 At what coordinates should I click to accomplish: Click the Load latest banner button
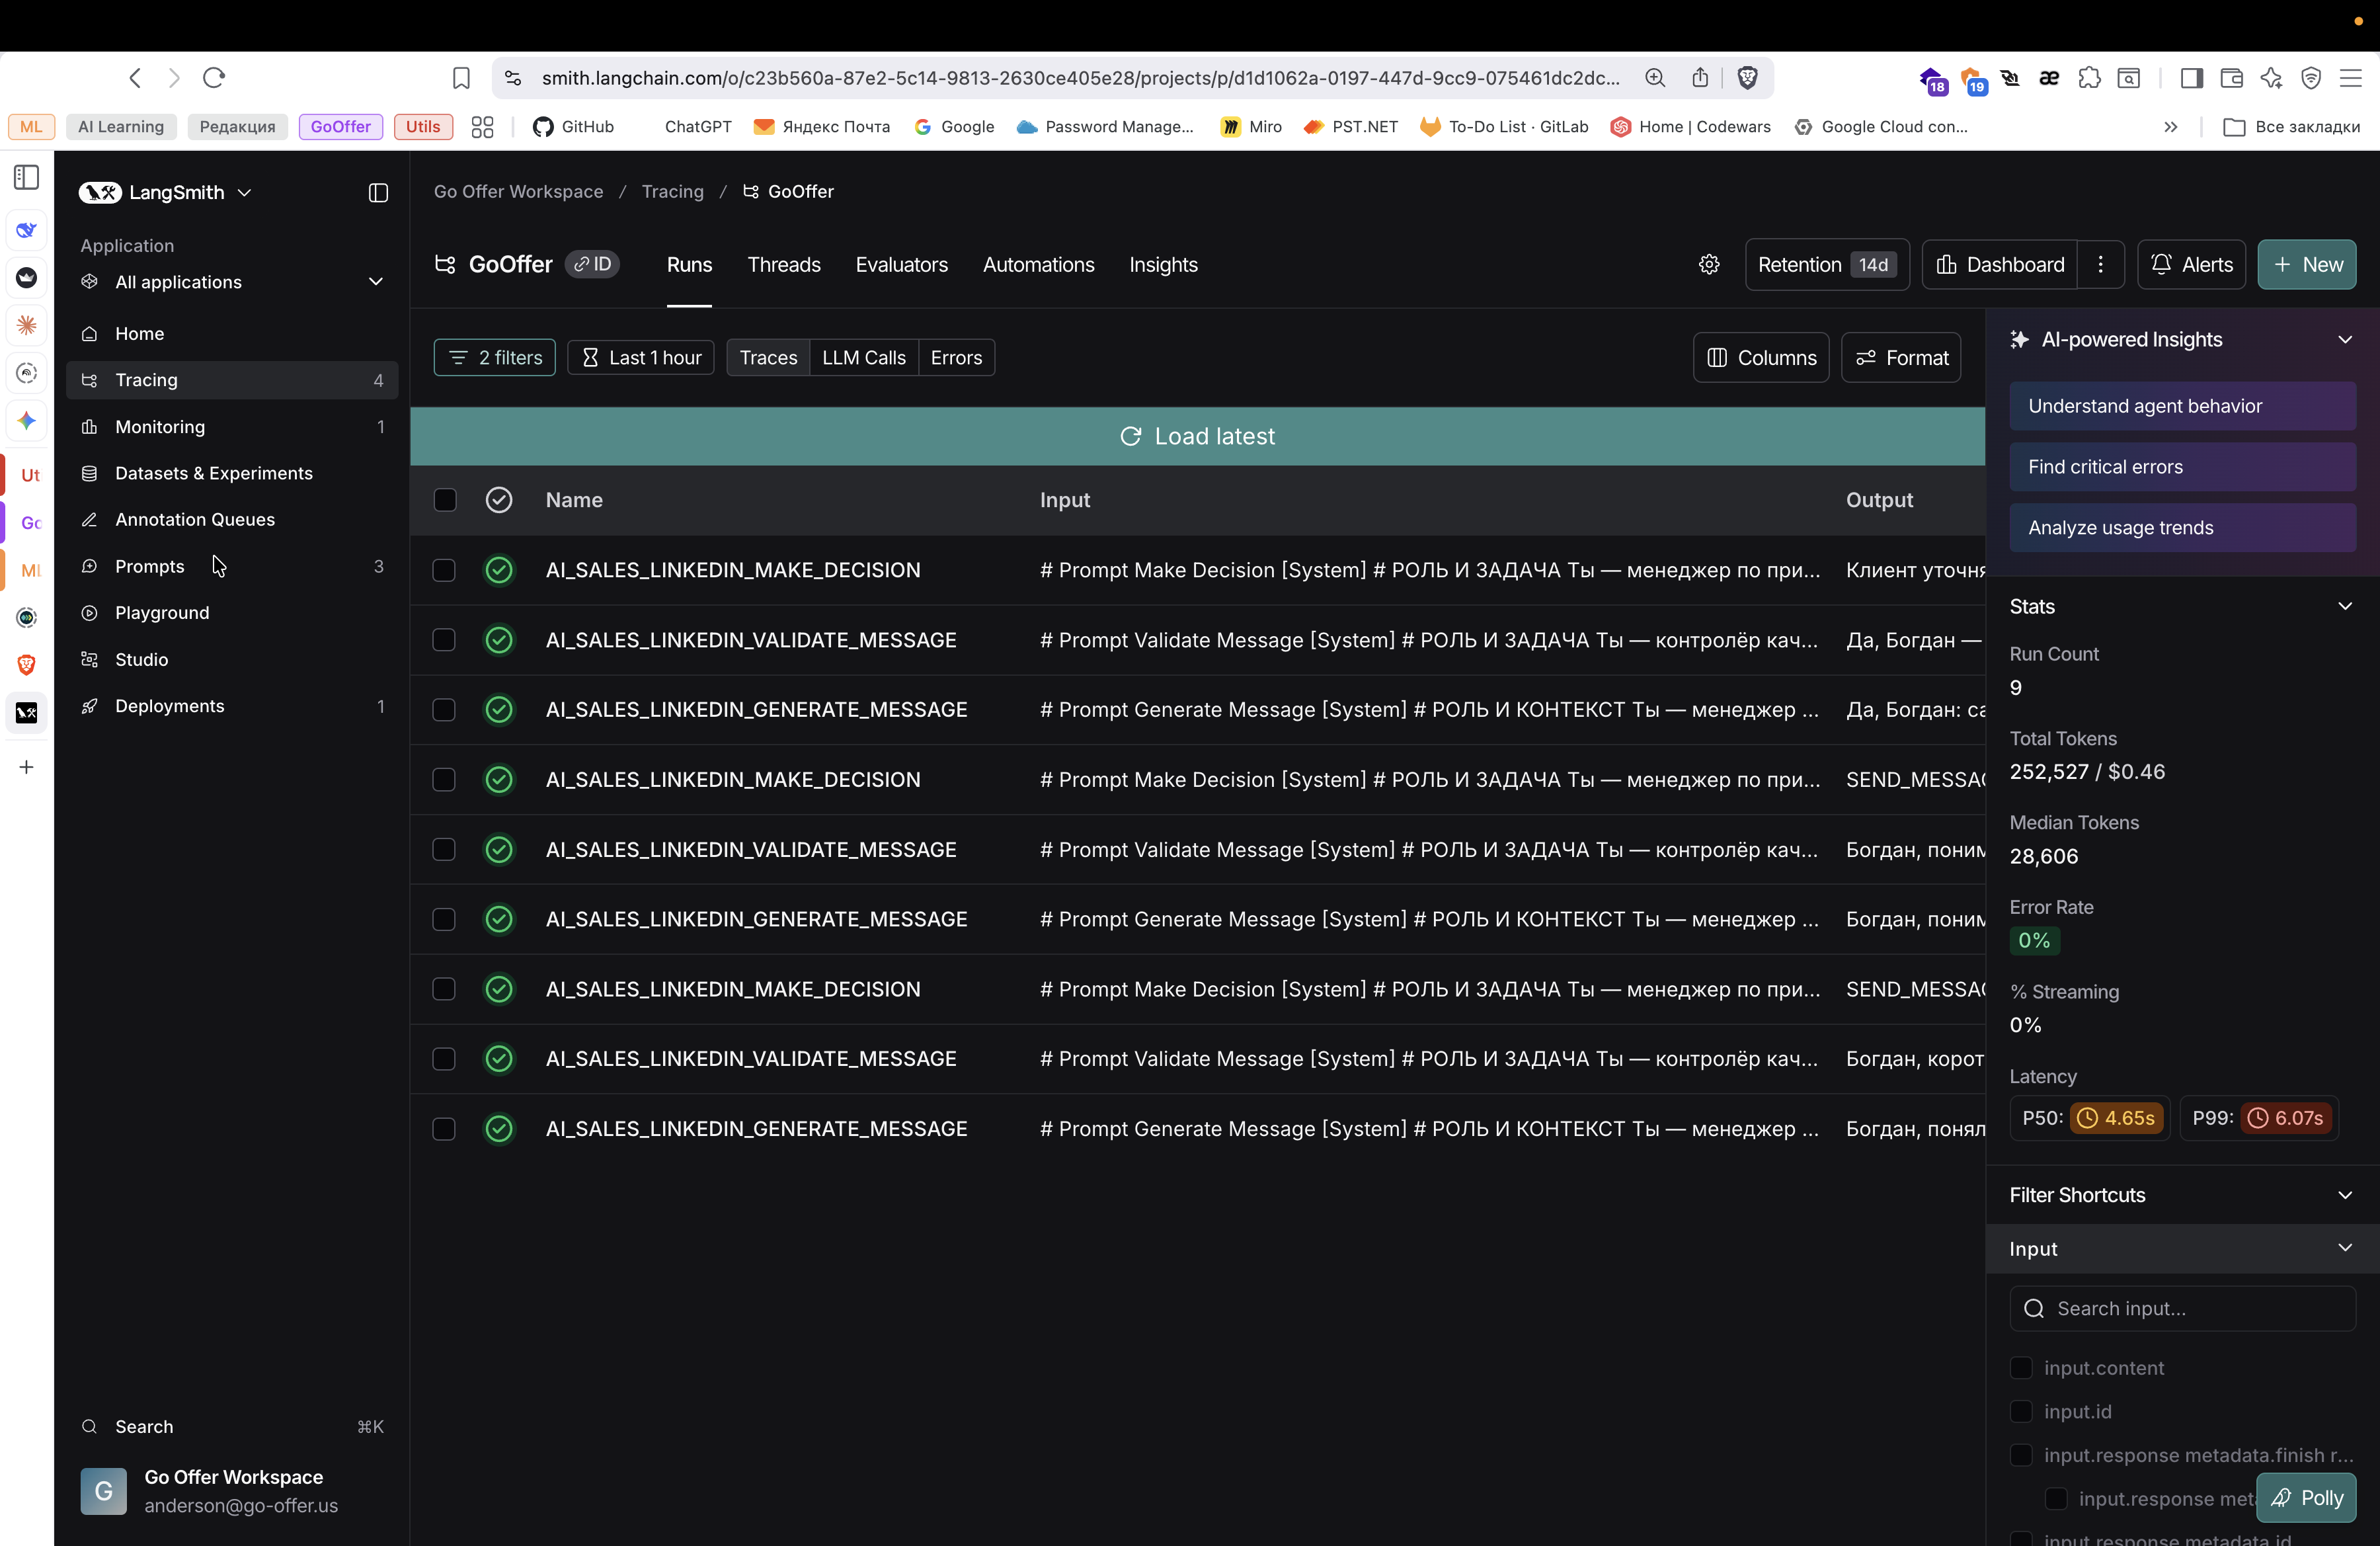[x=1197, y=436]
